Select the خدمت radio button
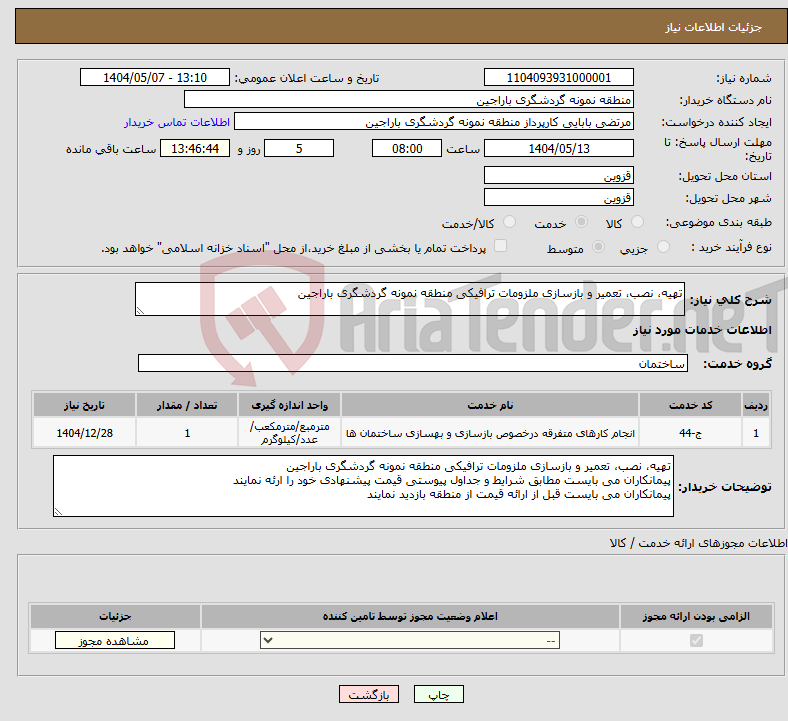788x721 pixels. pyautogui.click(x=581, y=222)
